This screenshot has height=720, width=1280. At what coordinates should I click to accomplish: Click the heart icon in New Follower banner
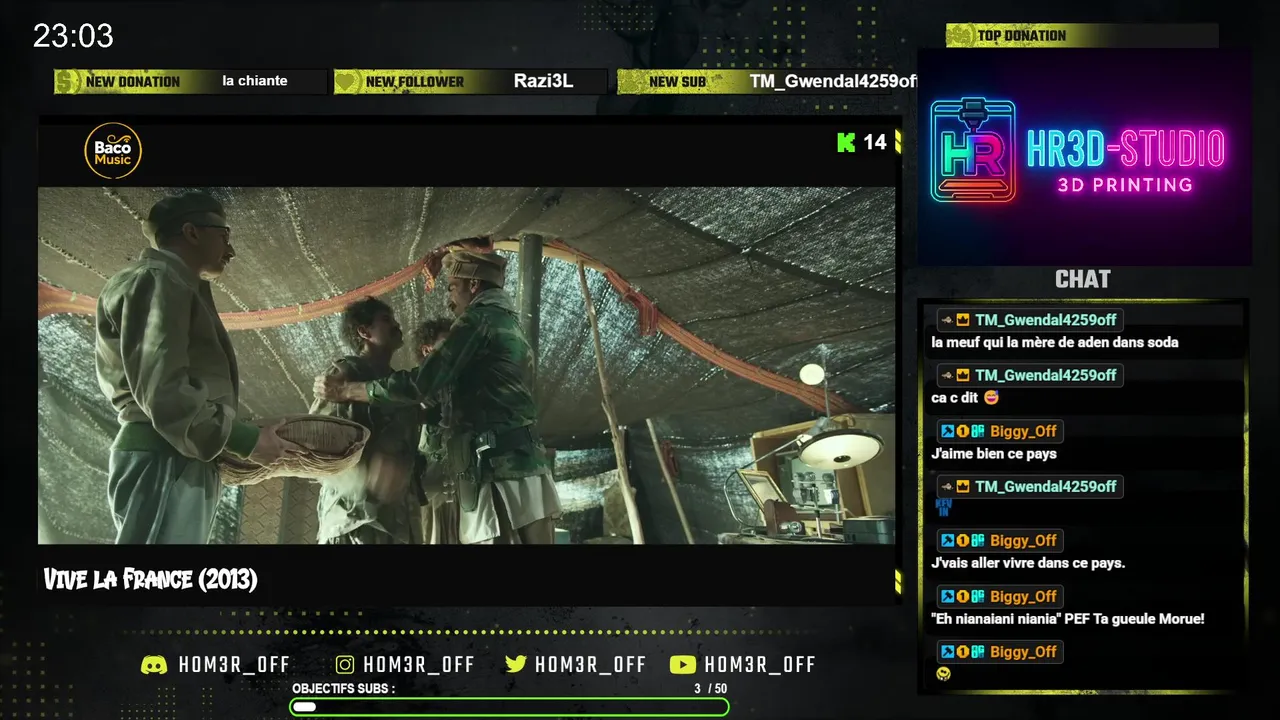pyautogui.click(x=347, y=82)
